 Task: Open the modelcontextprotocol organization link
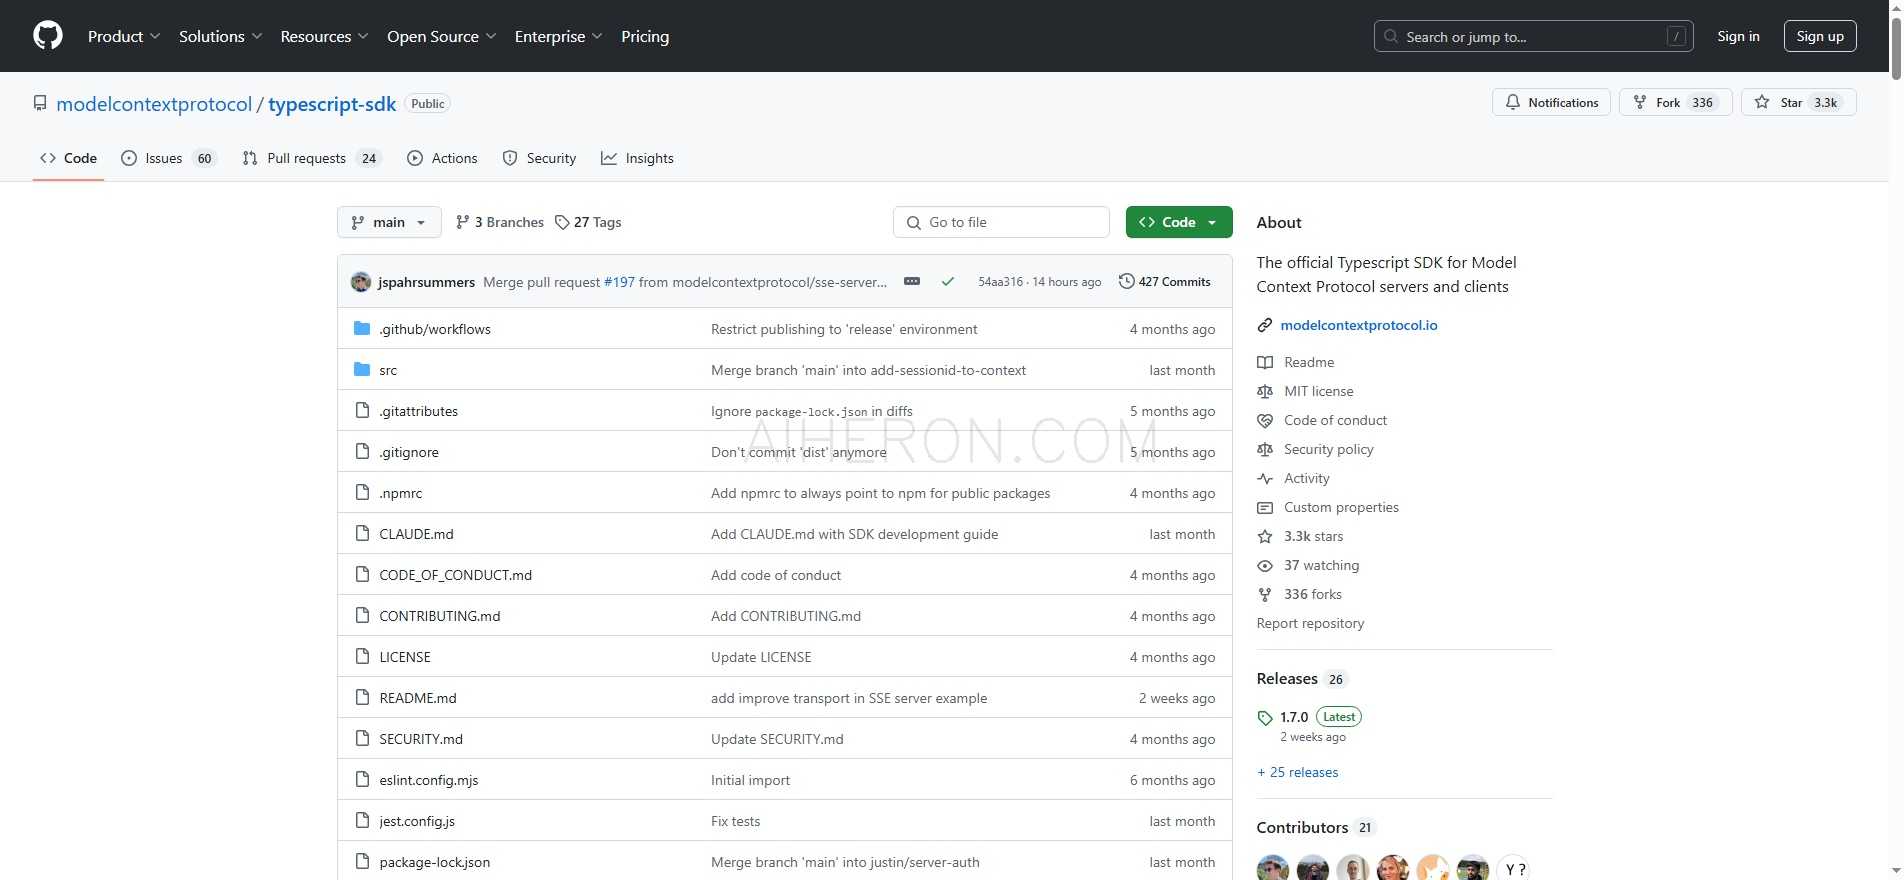(x=154, y=104)
